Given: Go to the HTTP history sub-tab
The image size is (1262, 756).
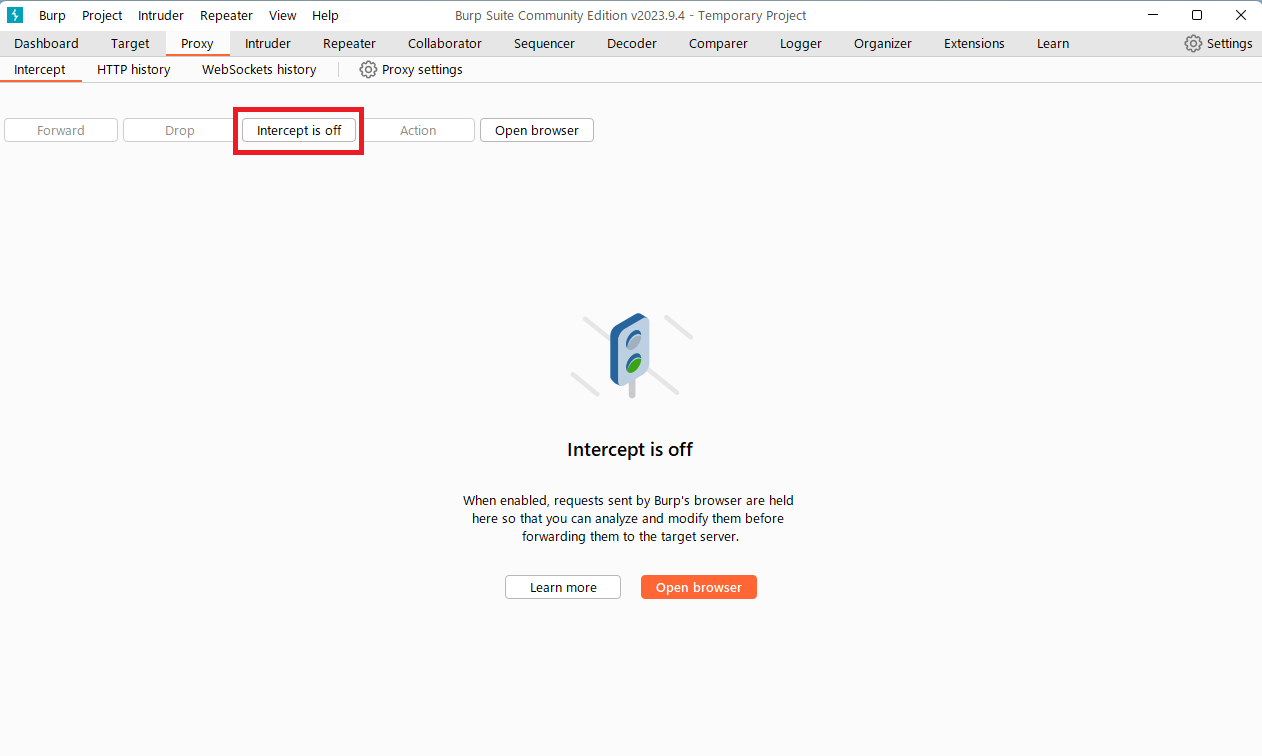Looking at the screenshot, I should tap(134, 70).
